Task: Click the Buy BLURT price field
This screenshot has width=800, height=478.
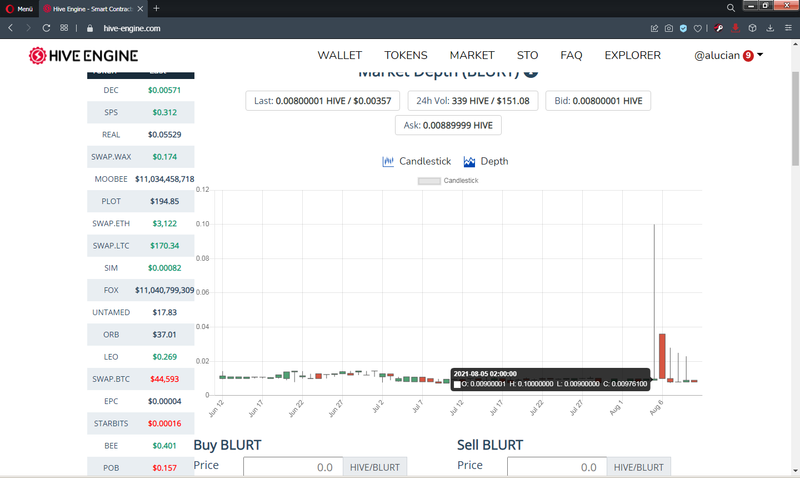Action: 293,467
